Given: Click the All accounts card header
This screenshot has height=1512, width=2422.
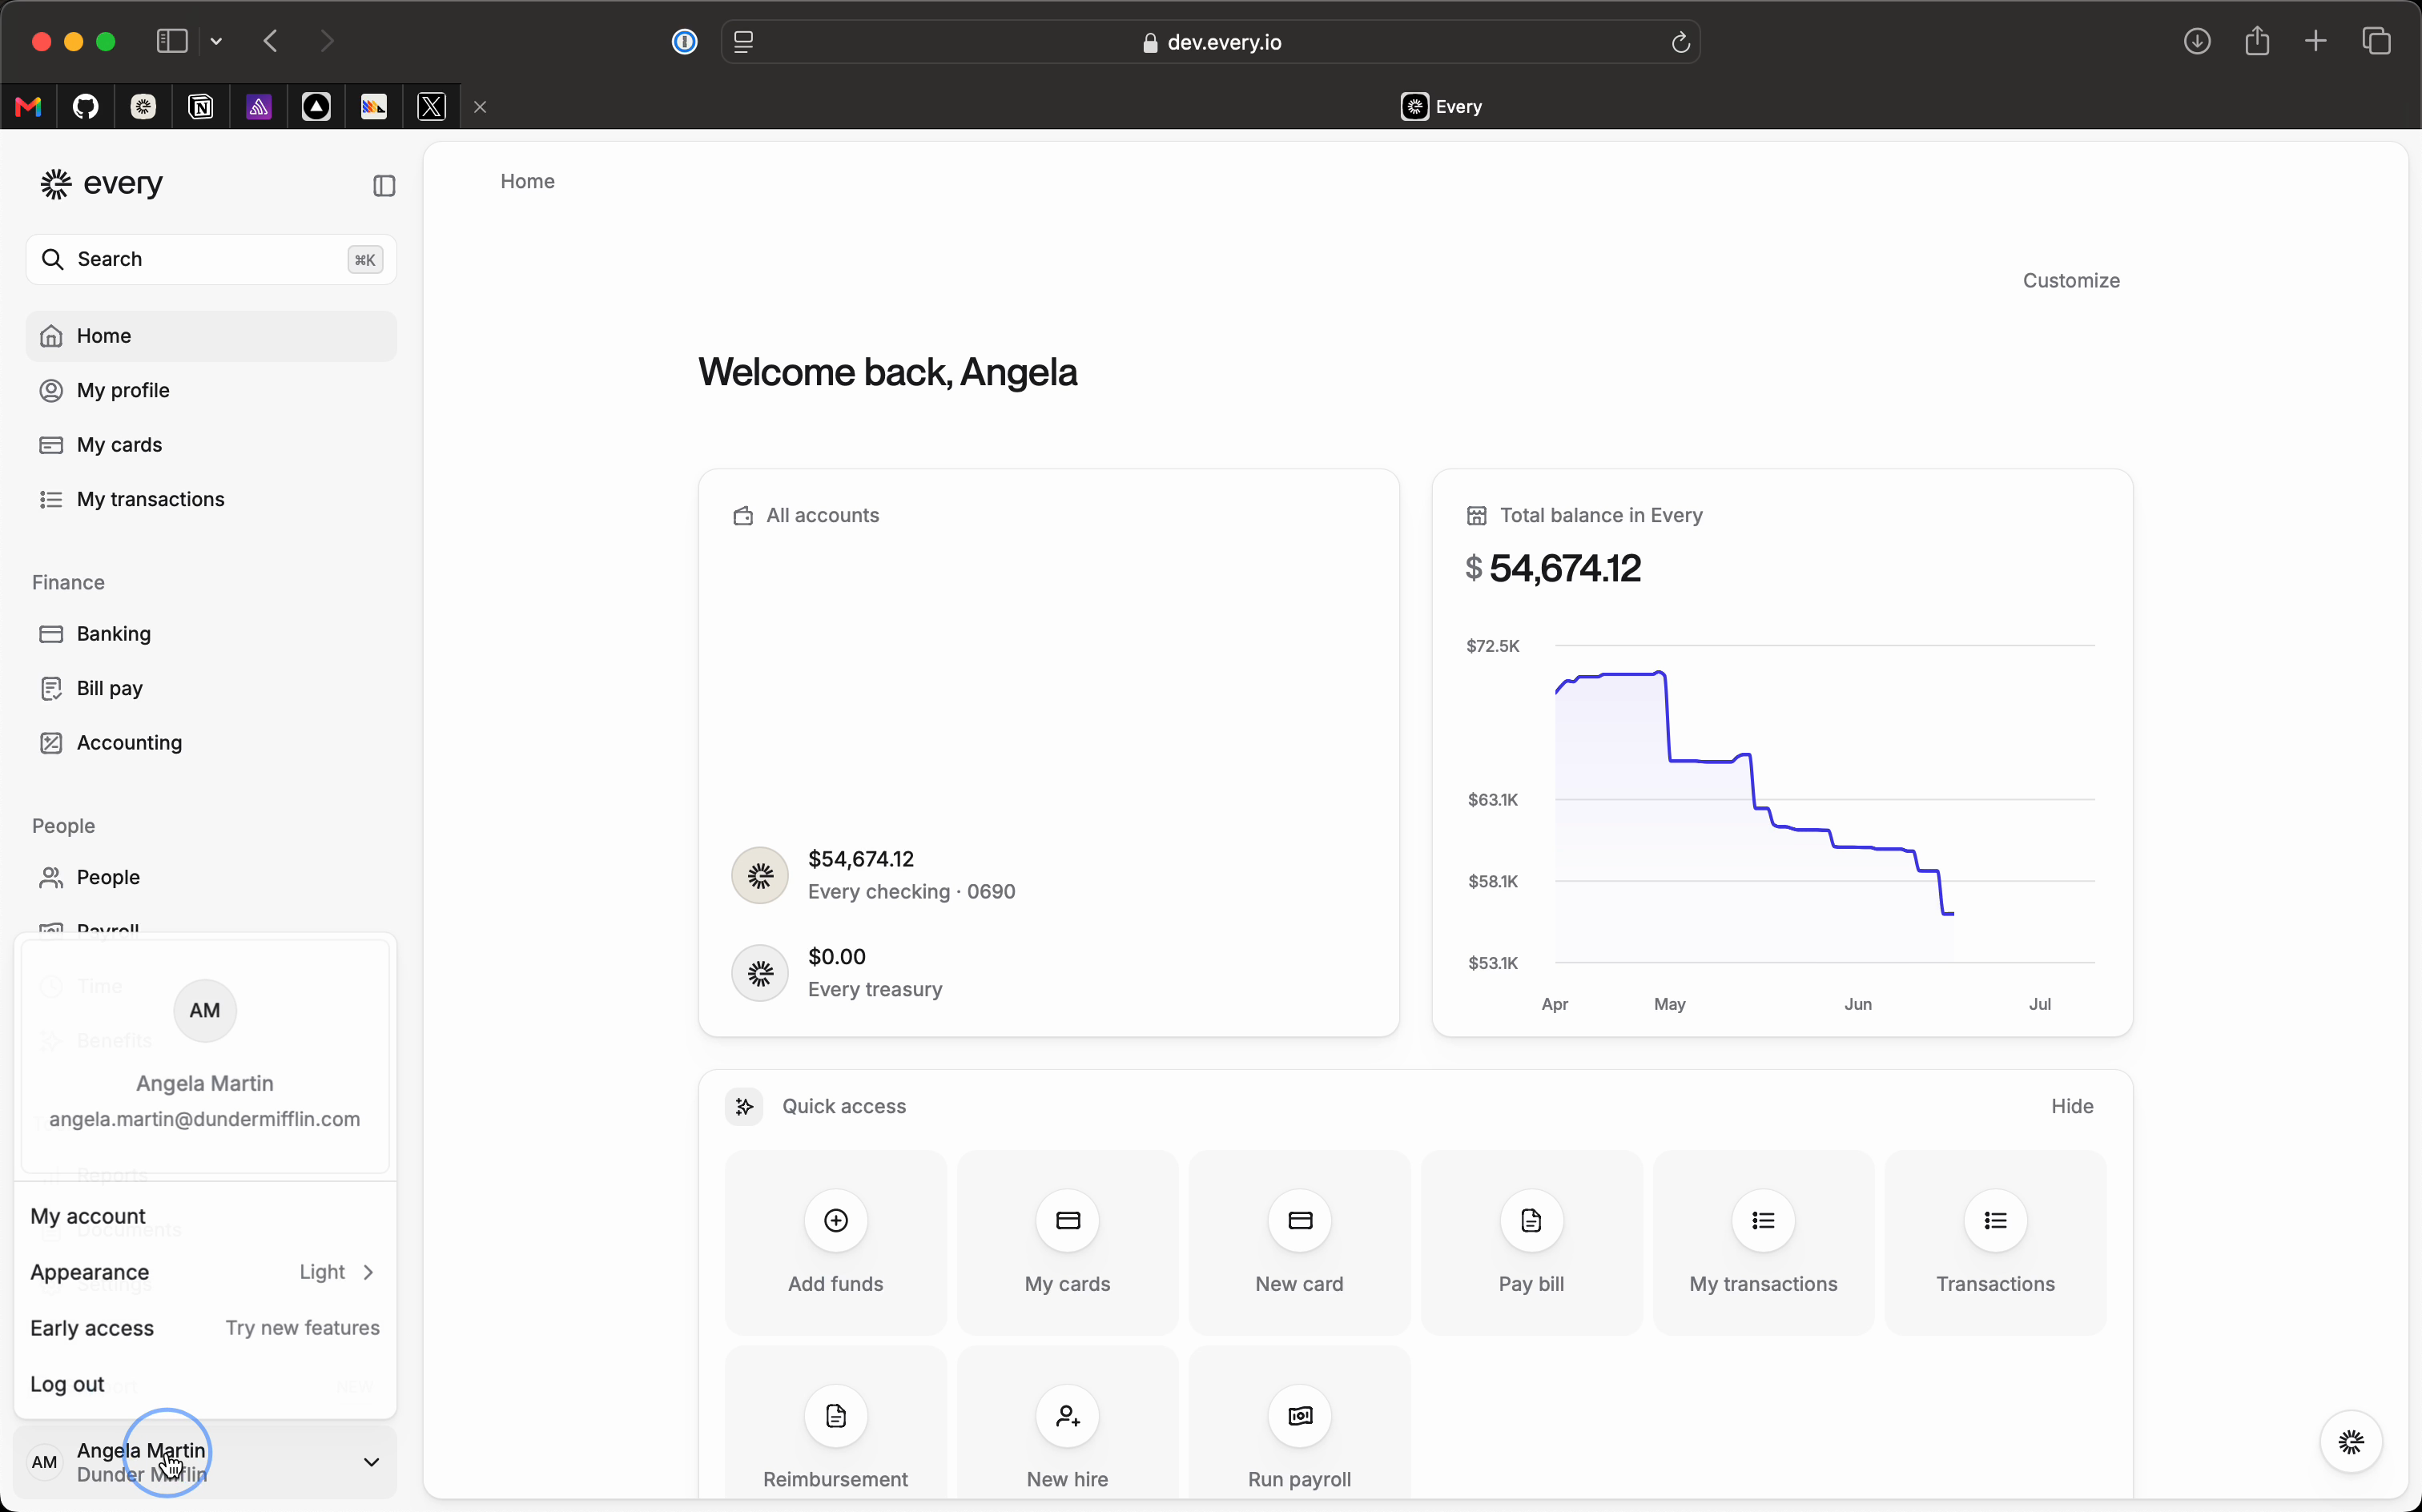Looking at the screenshot, I should point(806,516).
